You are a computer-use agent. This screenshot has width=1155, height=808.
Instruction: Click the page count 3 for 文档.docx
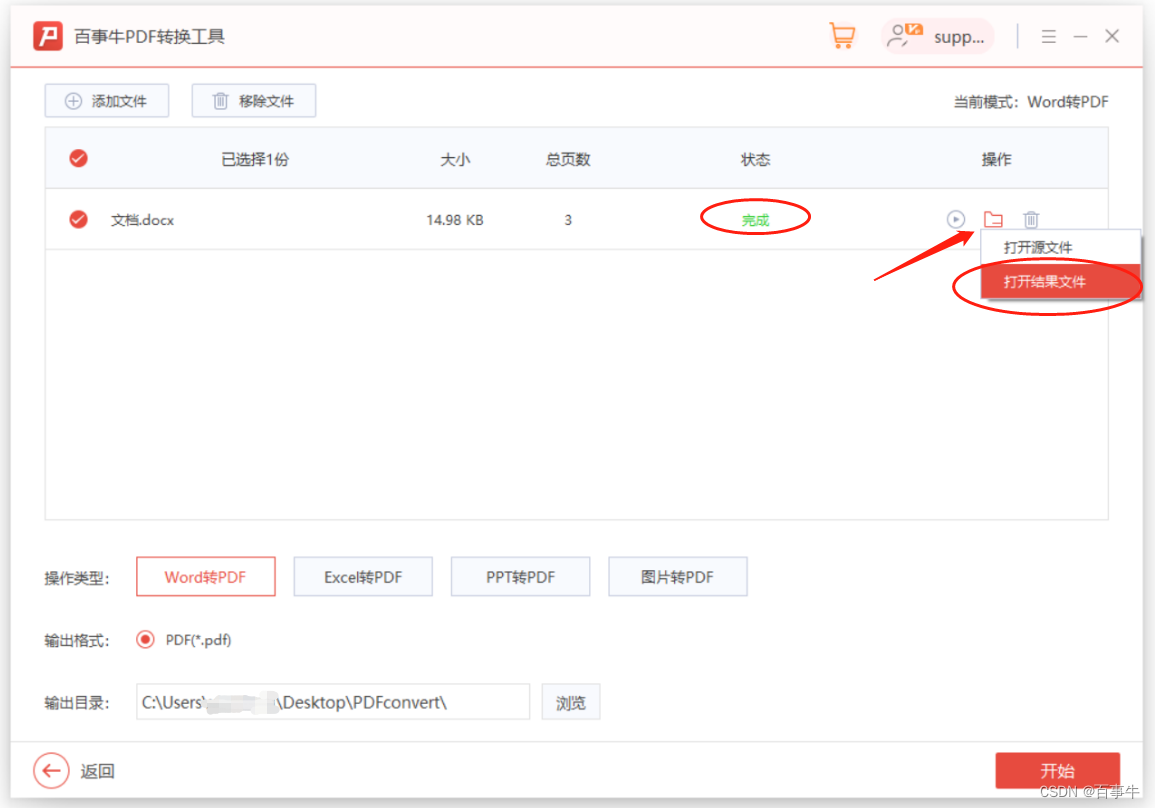(x=568, y=220)
